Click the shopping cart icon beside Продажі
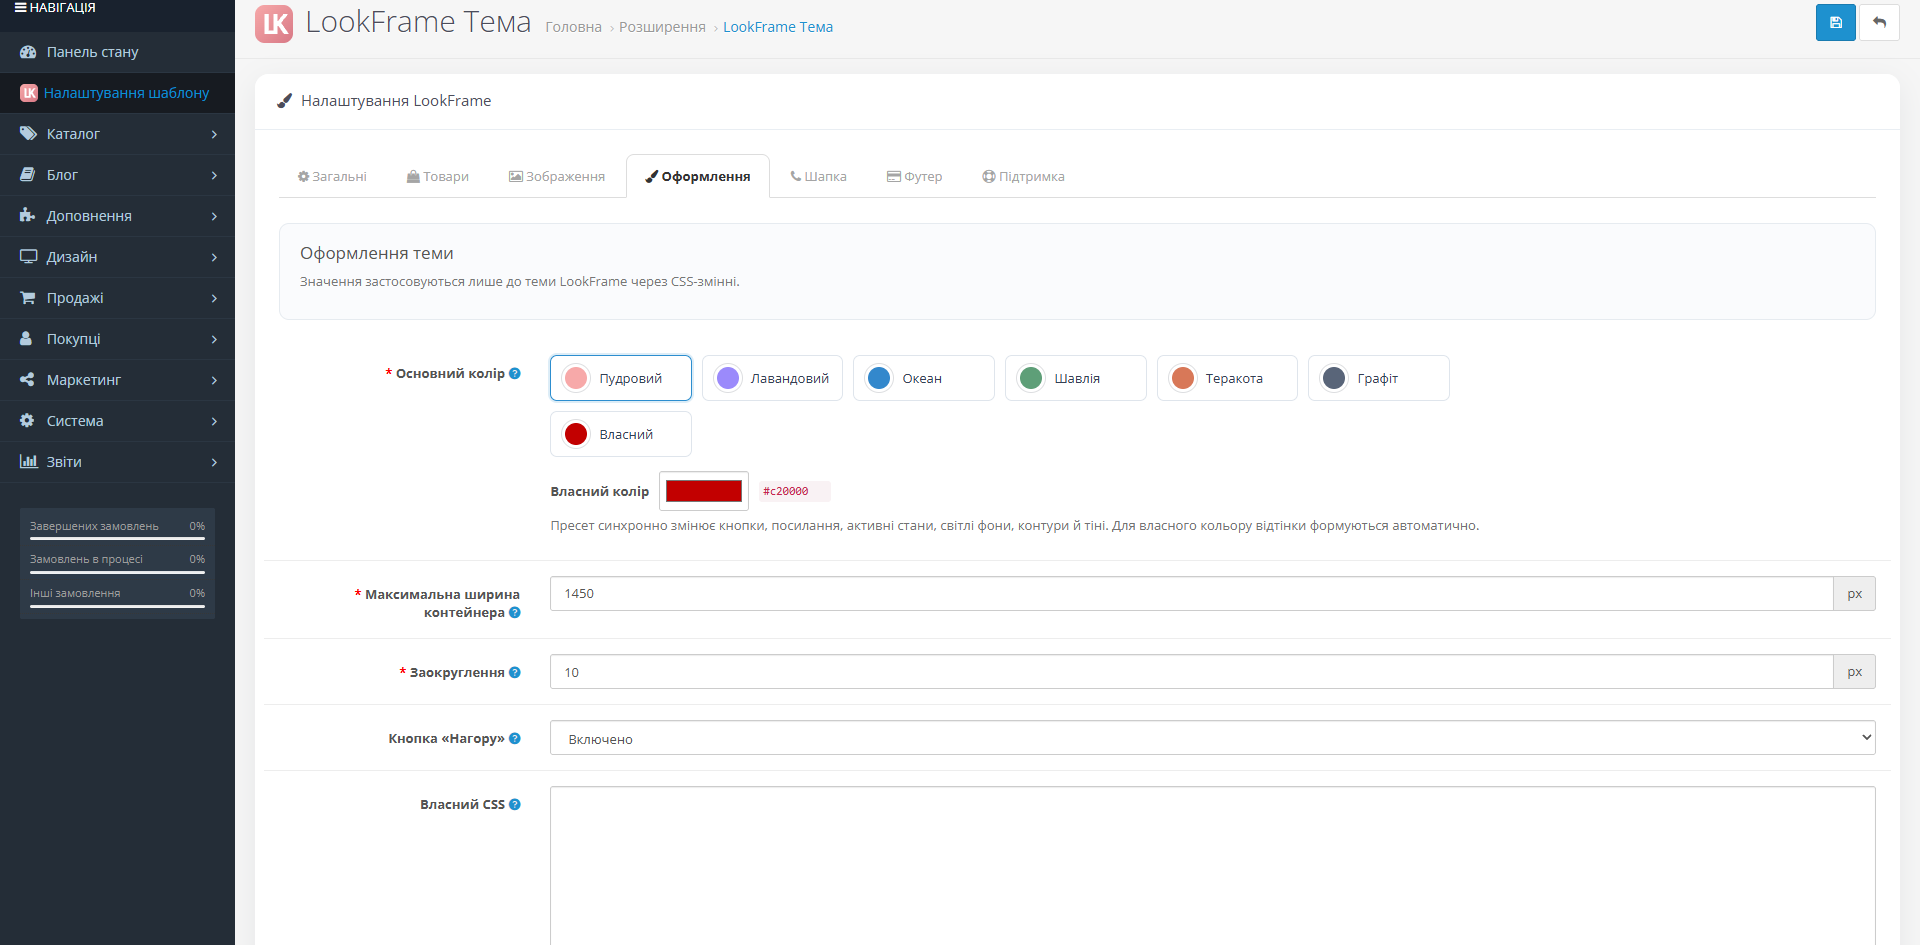The image size is (1920, 945). point(28,297)
